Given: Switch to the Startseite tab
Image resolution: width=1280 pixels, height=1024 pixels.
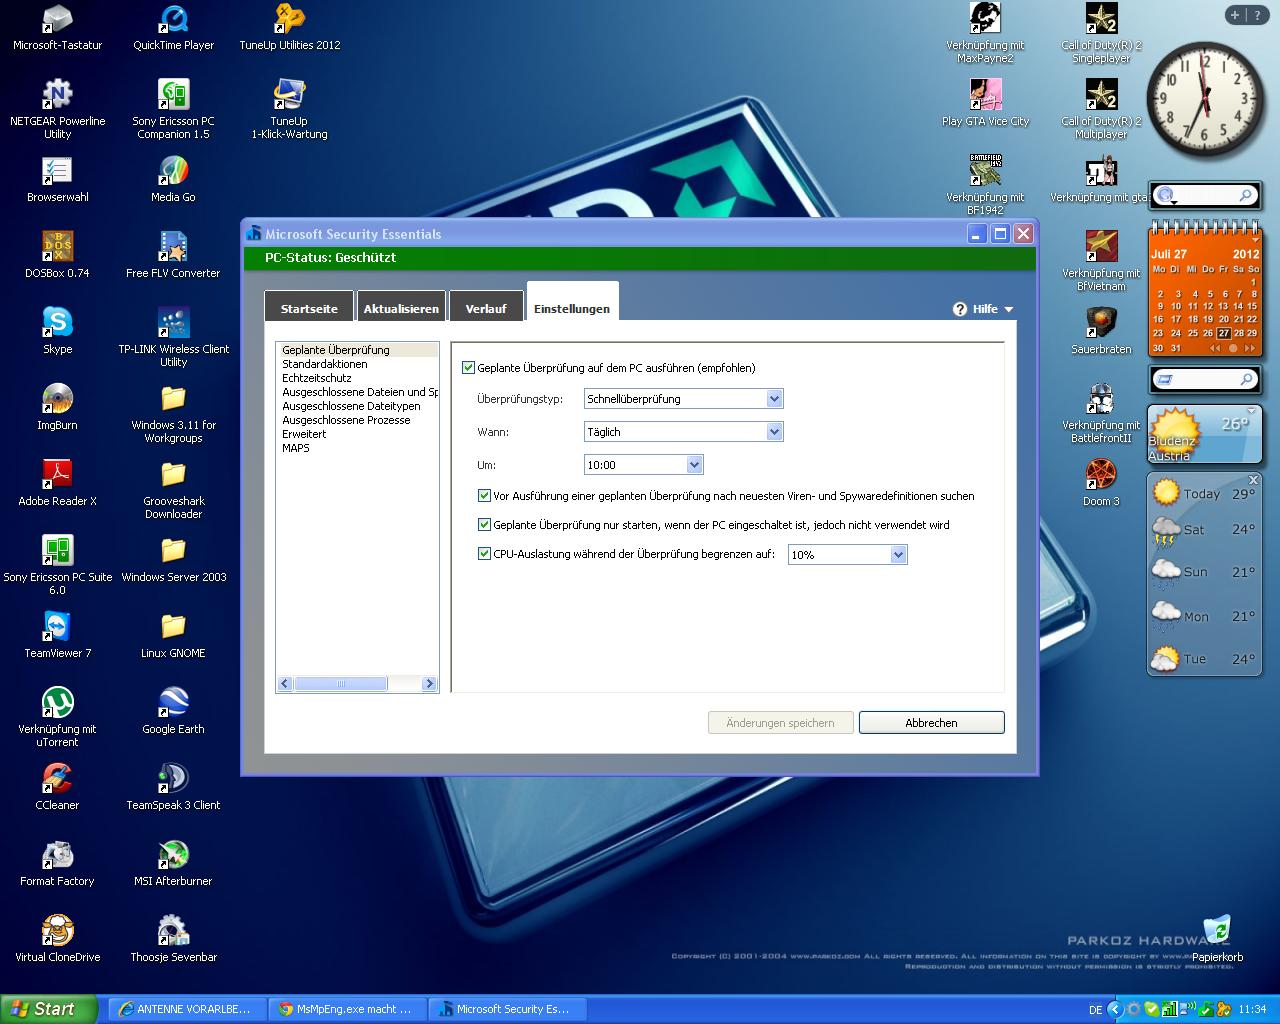Looking at the screenshot, I should click(x=309, y=308).
